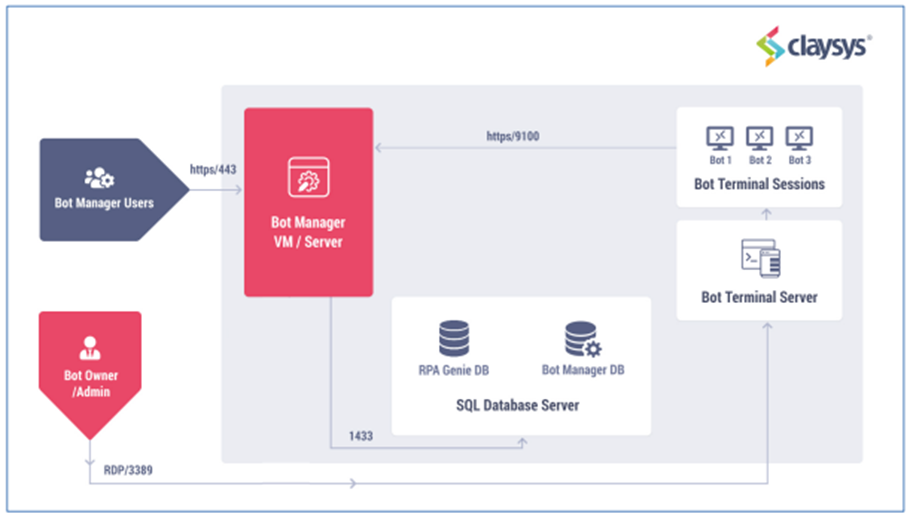Click the 'Bot Manager Users' label

tap(104, 203)
